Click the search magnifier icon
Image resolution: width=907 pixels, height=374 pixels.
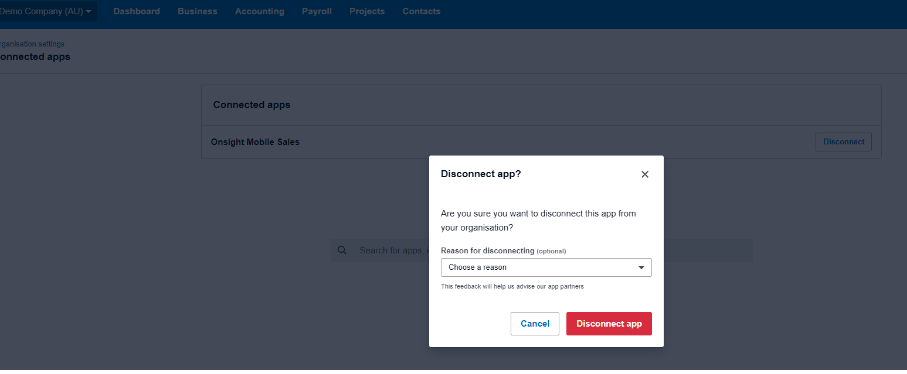[342, 250]
